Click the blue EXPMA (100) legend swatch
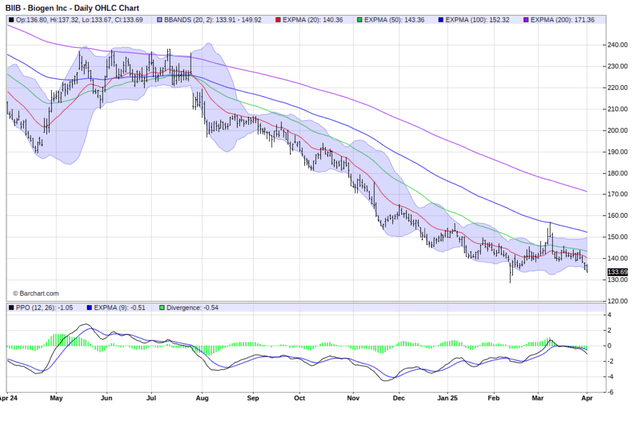The height and width of the screenshot is (431, 640). click(x=441, y=20)
